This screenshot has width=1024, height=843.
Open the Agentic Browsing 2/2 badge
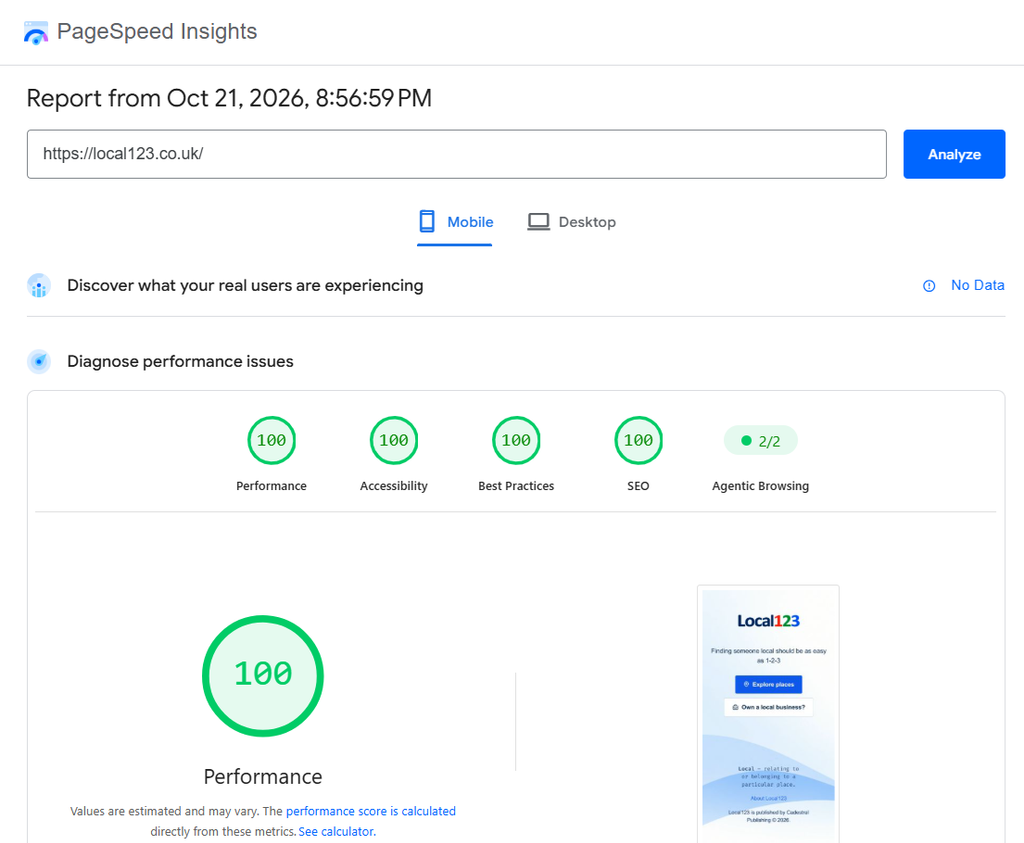761,441
